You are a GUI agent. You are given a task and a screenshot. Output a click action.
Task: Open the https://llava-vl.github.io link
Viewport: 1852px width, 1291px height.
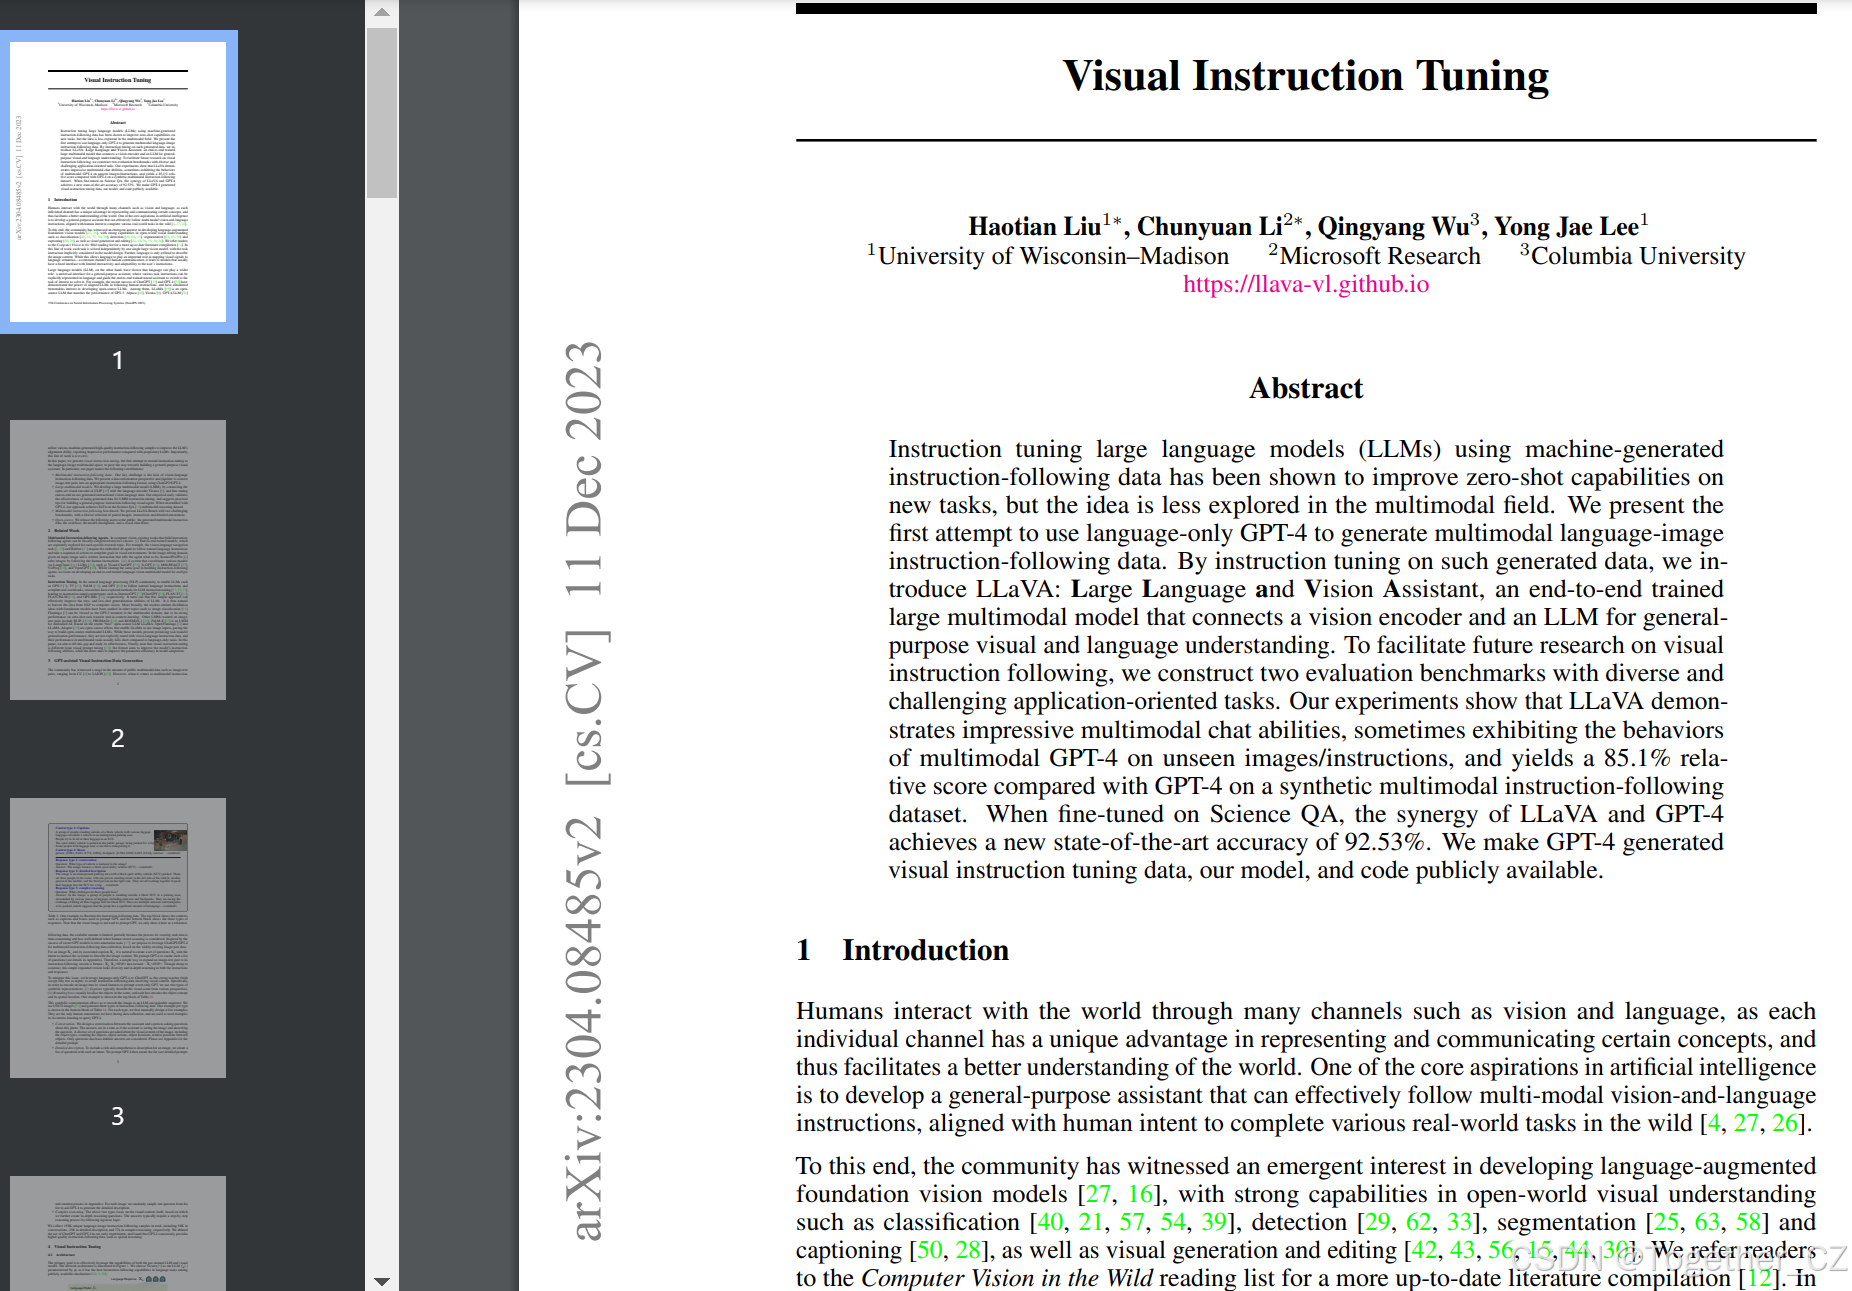(x=1306, y=284)
